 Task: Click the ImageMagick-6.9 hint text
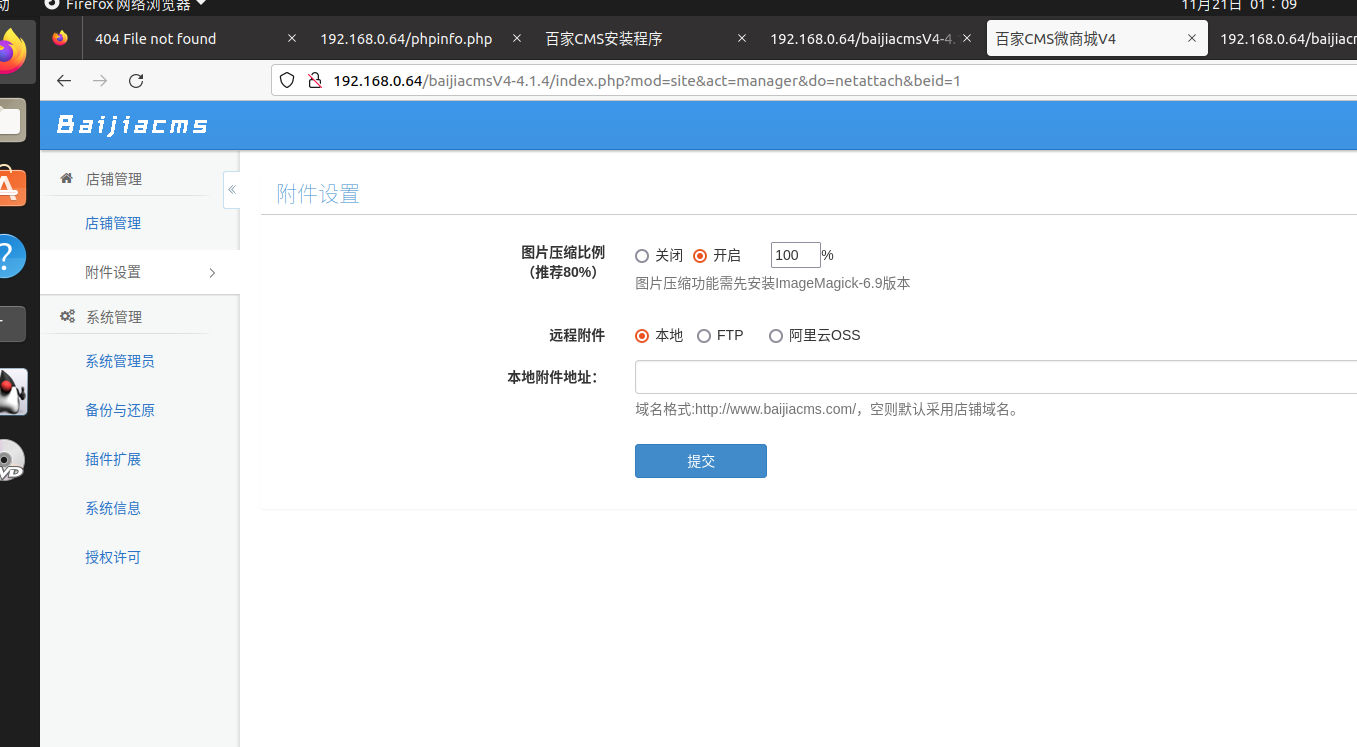pyautogui.click(x=773, y=283)
